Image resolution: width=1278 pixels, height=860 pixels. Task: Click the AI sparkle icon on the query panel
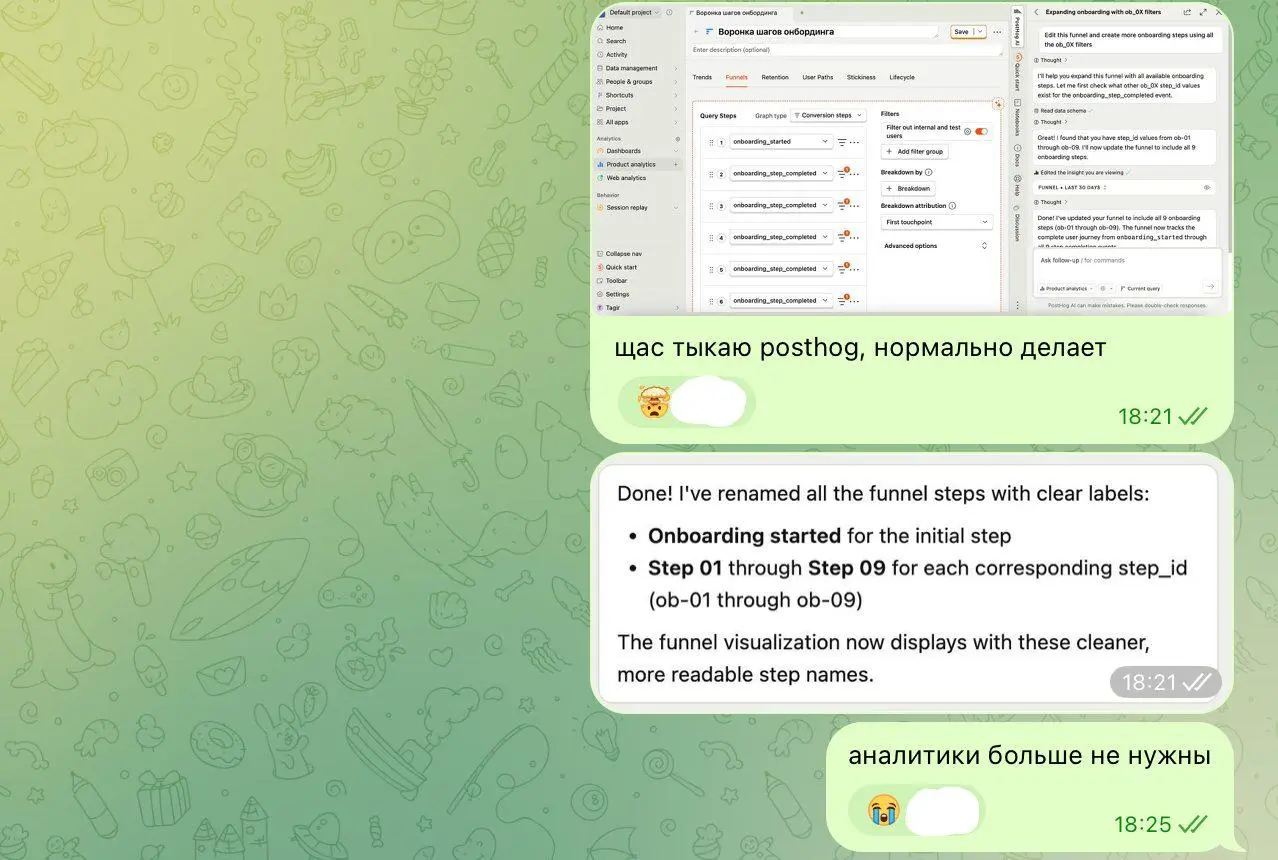coord(997,103)
